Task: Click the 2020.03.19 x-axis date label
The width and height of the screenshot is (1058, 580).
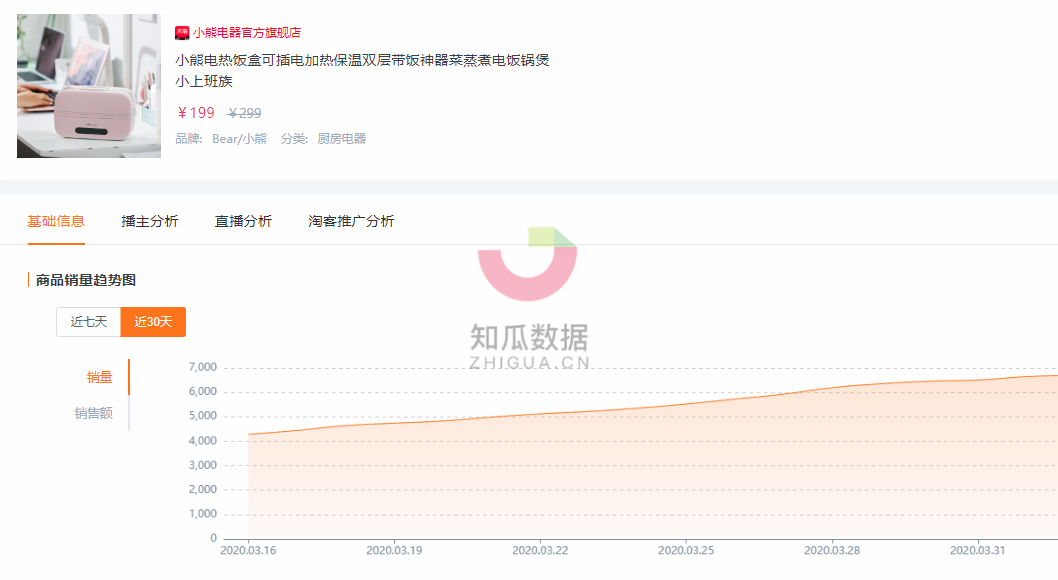Action: 394,550
